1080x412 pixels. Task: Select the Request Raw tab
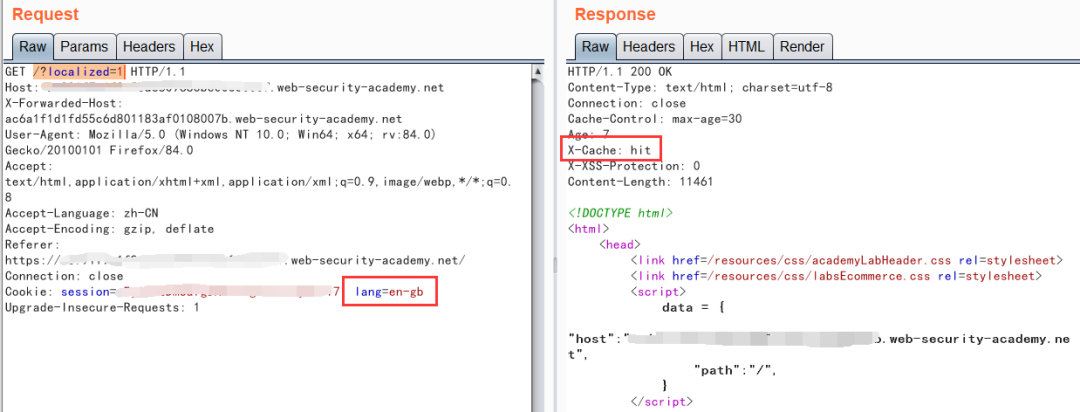tap(32, 47)
